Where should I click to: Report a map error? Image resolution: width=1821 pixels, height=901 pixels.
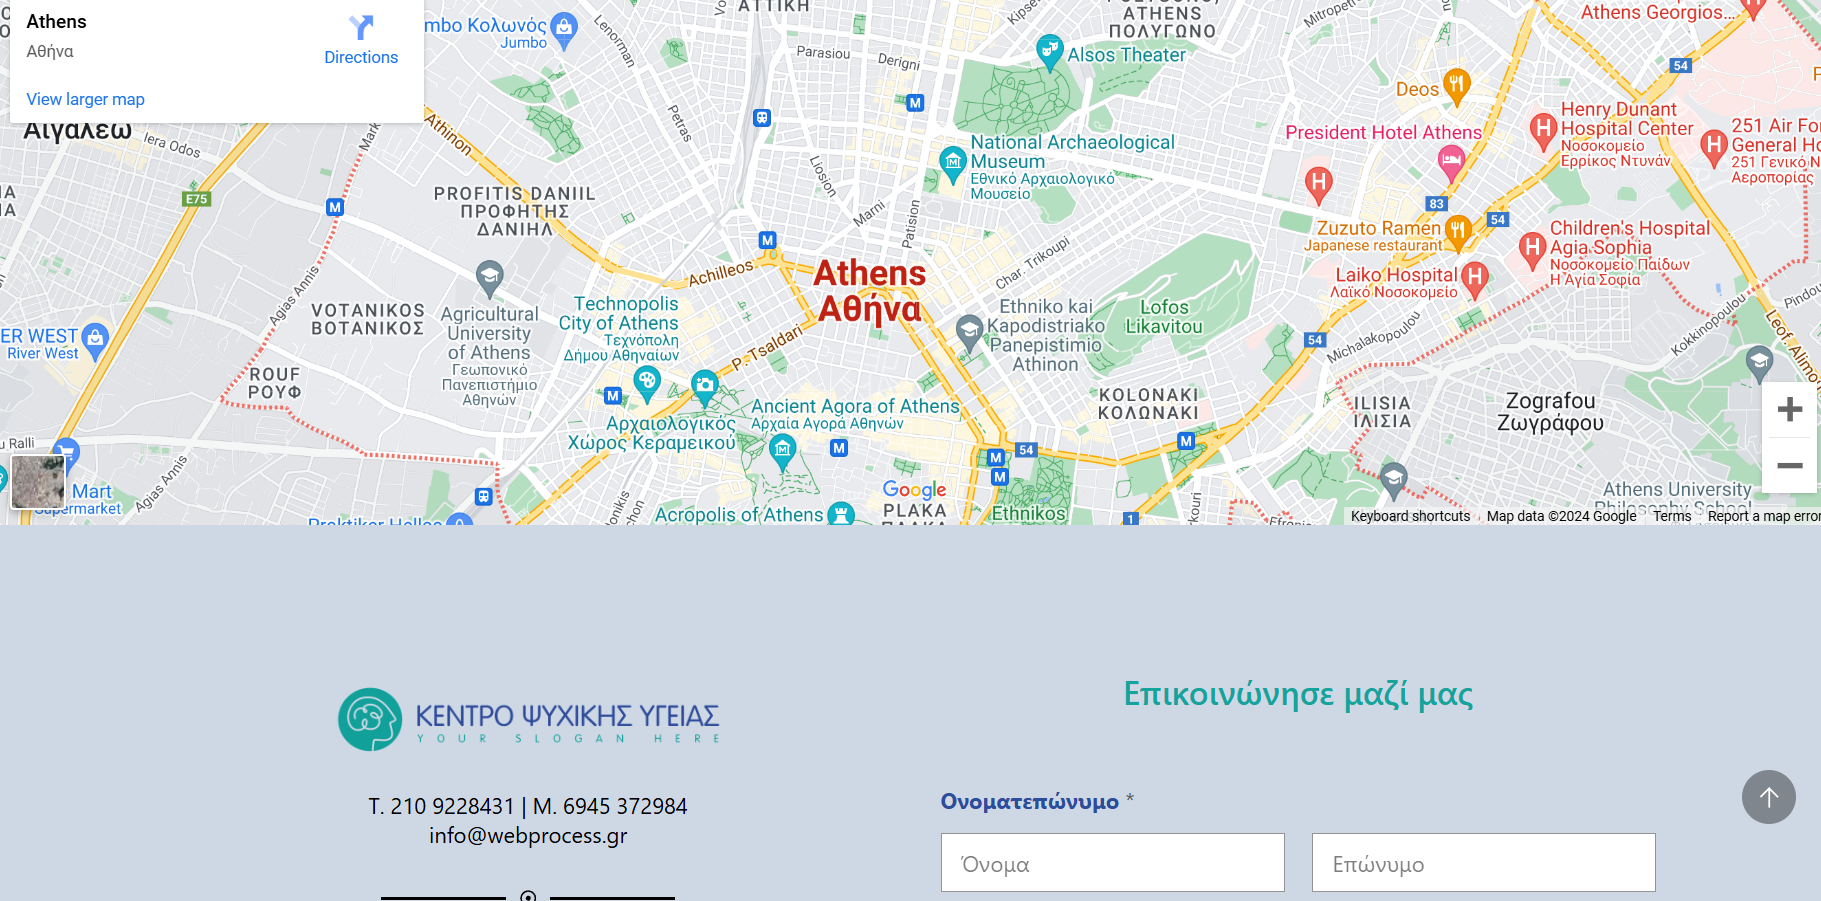click(1764, 516)
